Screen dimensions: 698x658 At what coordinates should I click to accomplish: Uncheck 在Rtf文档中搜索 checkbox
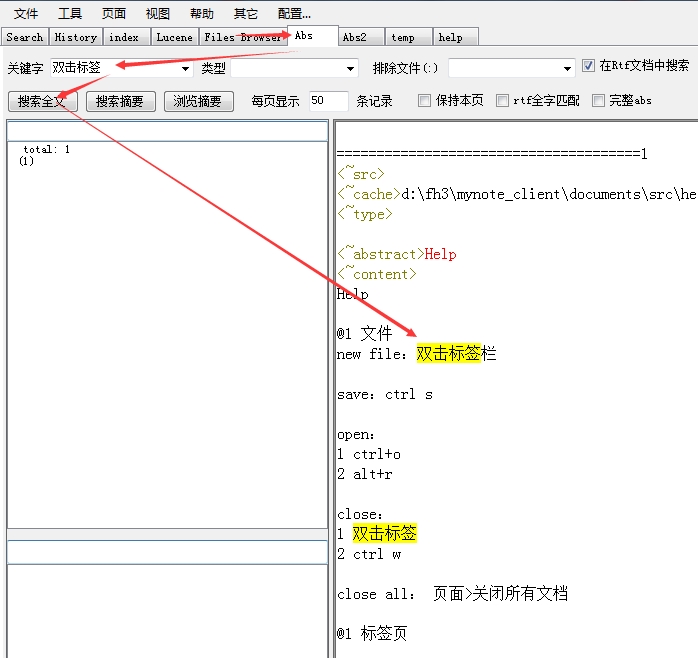point(589,66)
